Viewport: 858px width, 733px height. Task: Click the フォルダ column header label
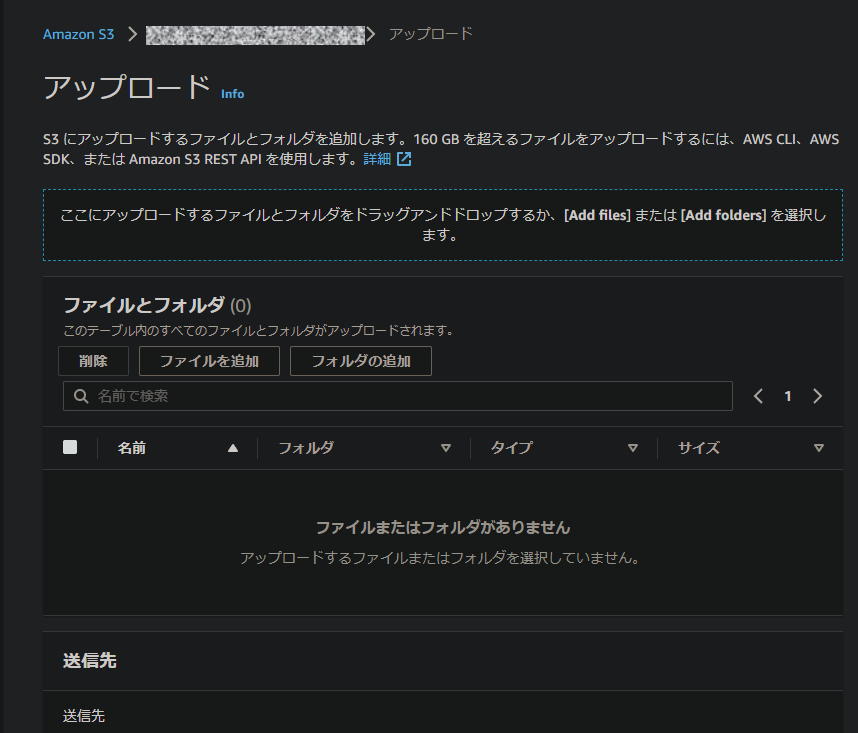(306, 448)
